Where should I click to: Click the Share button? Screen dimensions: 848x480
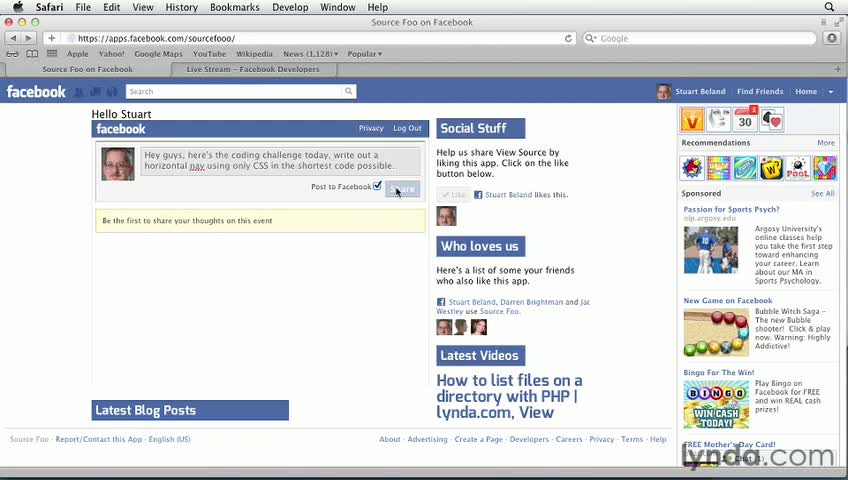pos(402,189)
